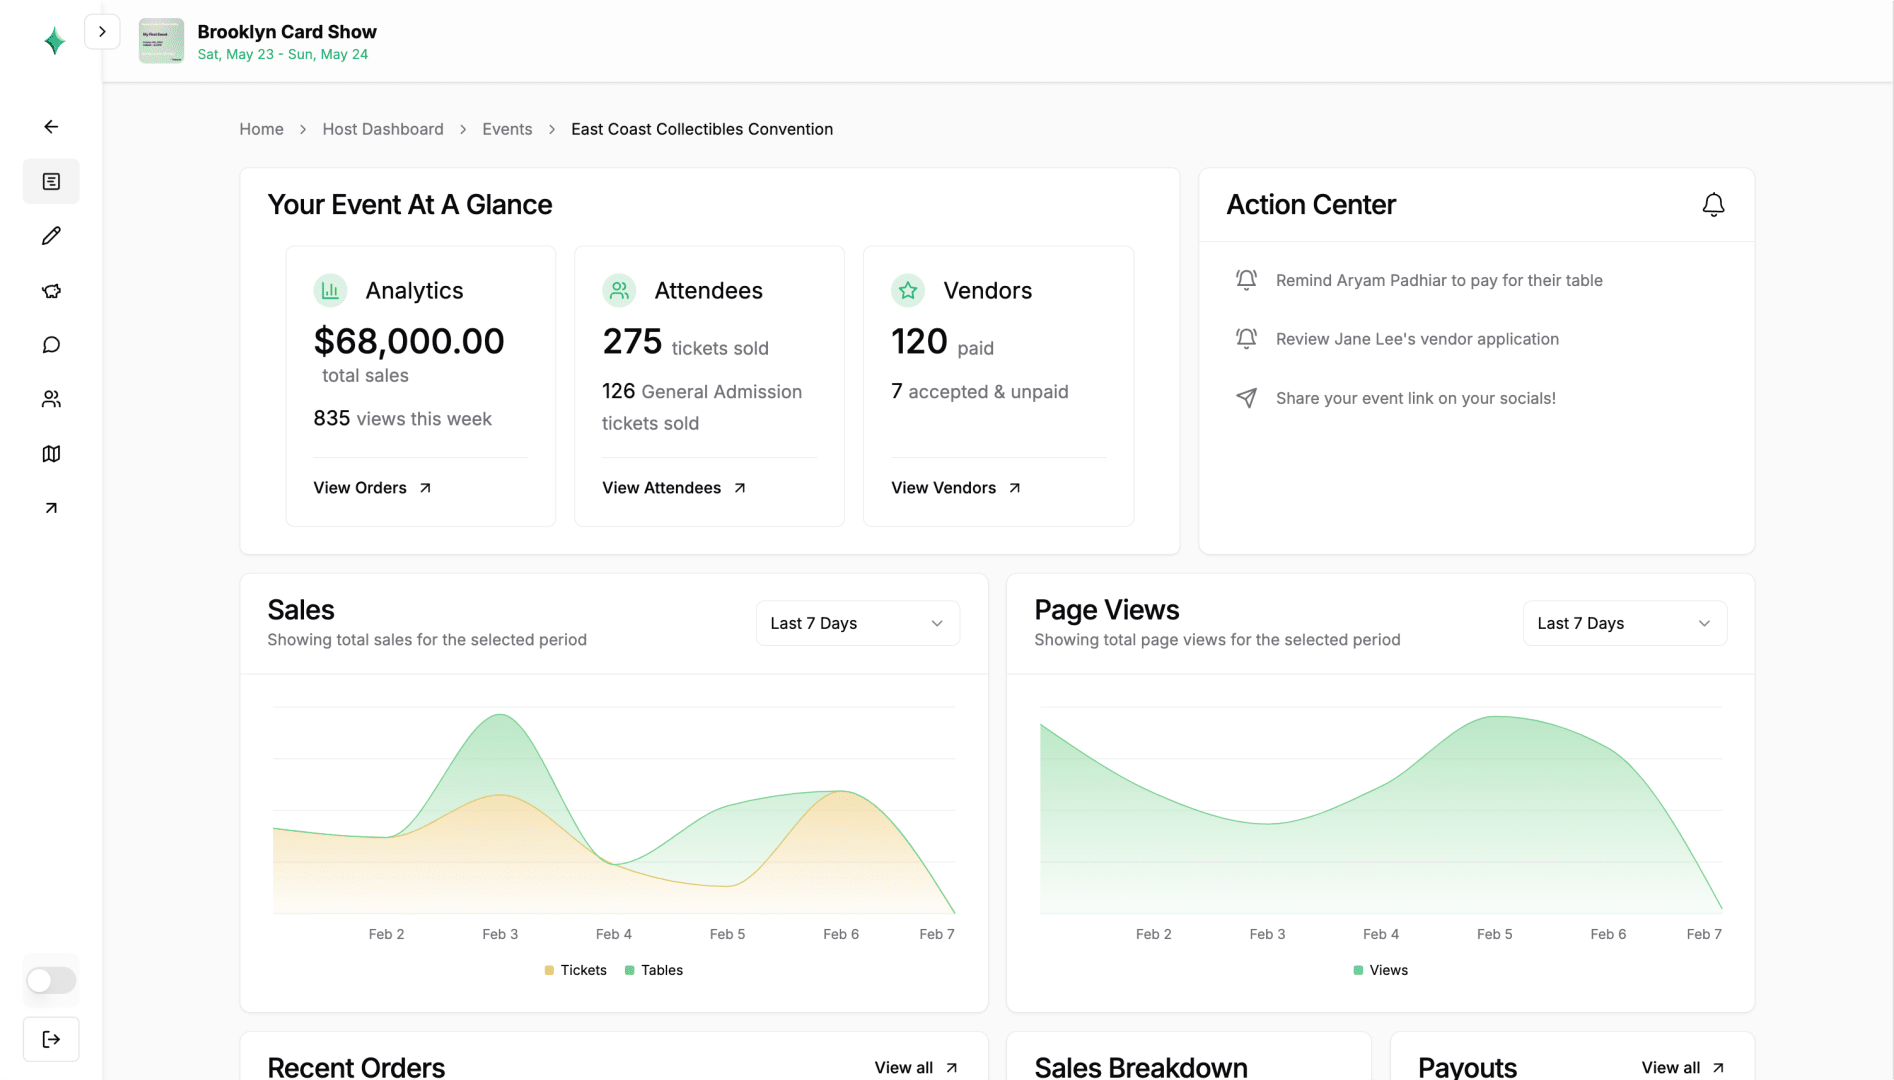Click the logout icon at bottom left

[x=51, y=1039]
